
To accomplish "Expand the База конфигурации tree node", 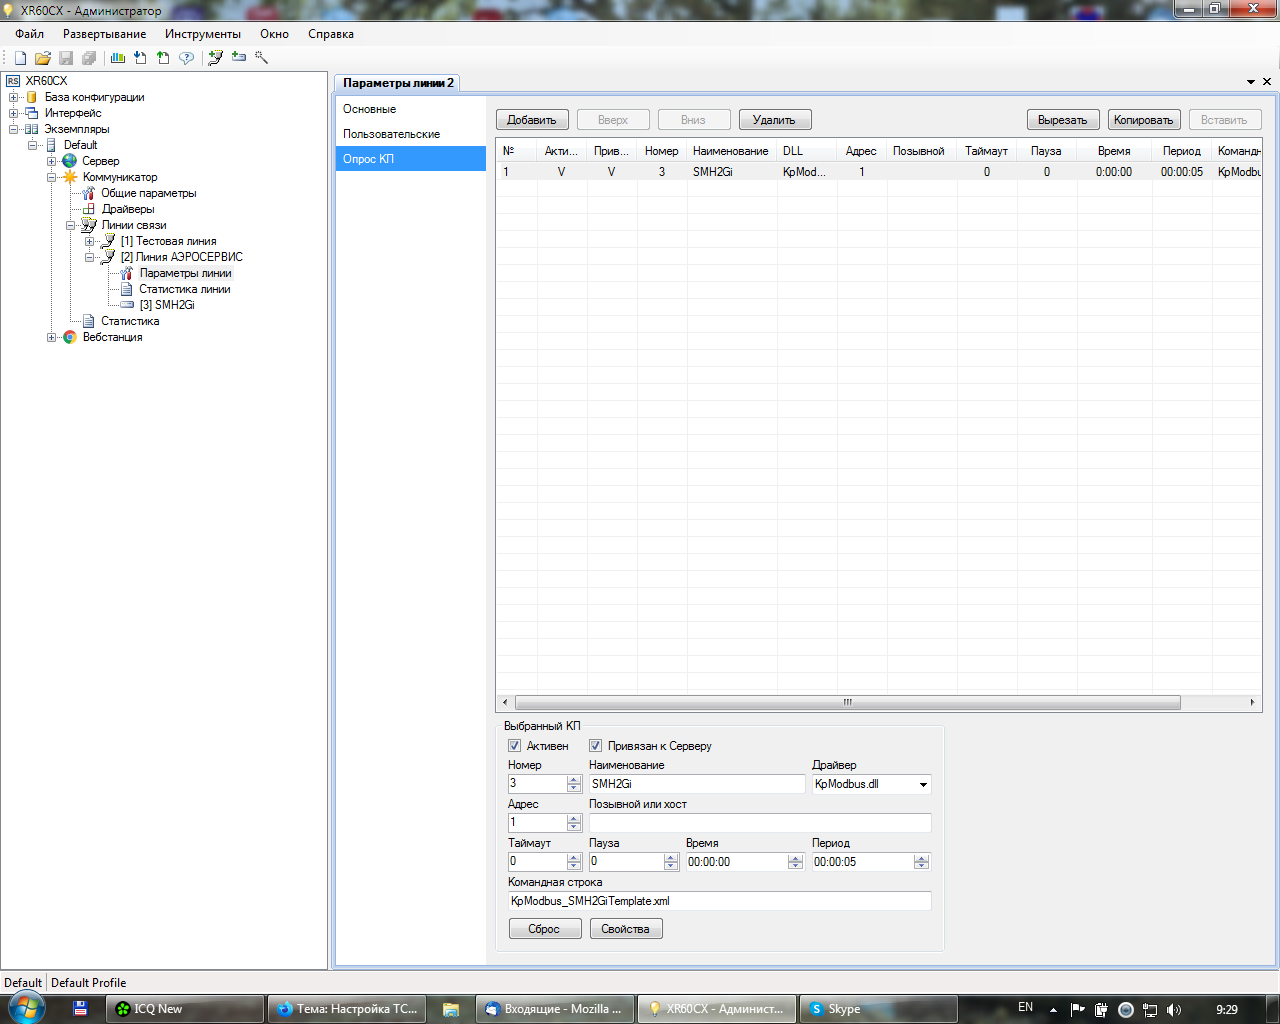I will [x=13, y=97].
